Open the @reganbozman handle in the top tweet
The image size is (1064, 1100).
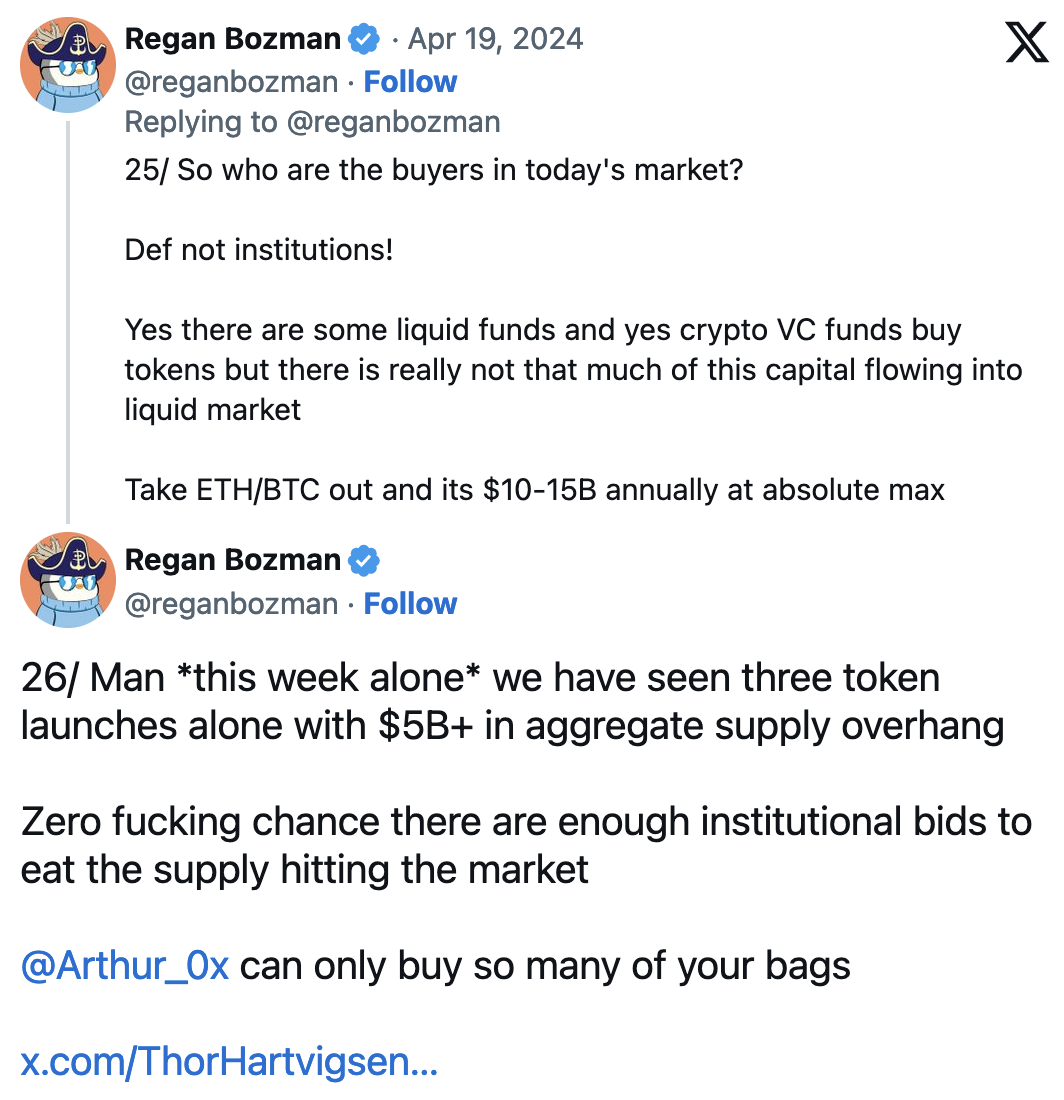[x=231, y=82]
